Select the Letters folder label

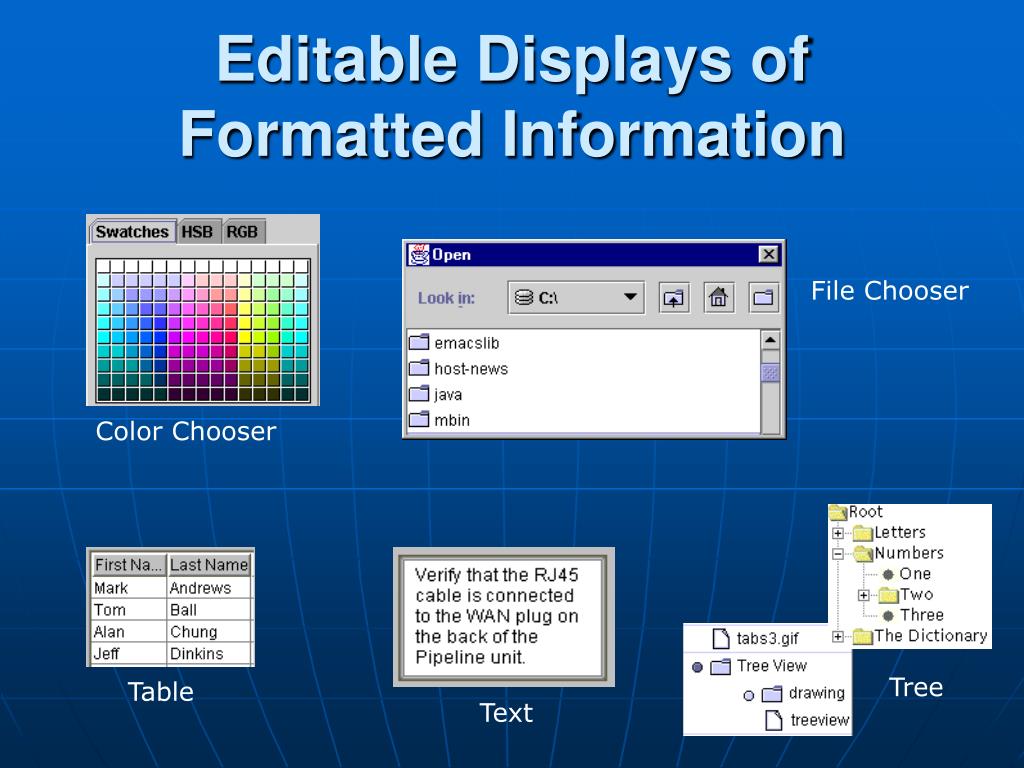coord(900,532)
